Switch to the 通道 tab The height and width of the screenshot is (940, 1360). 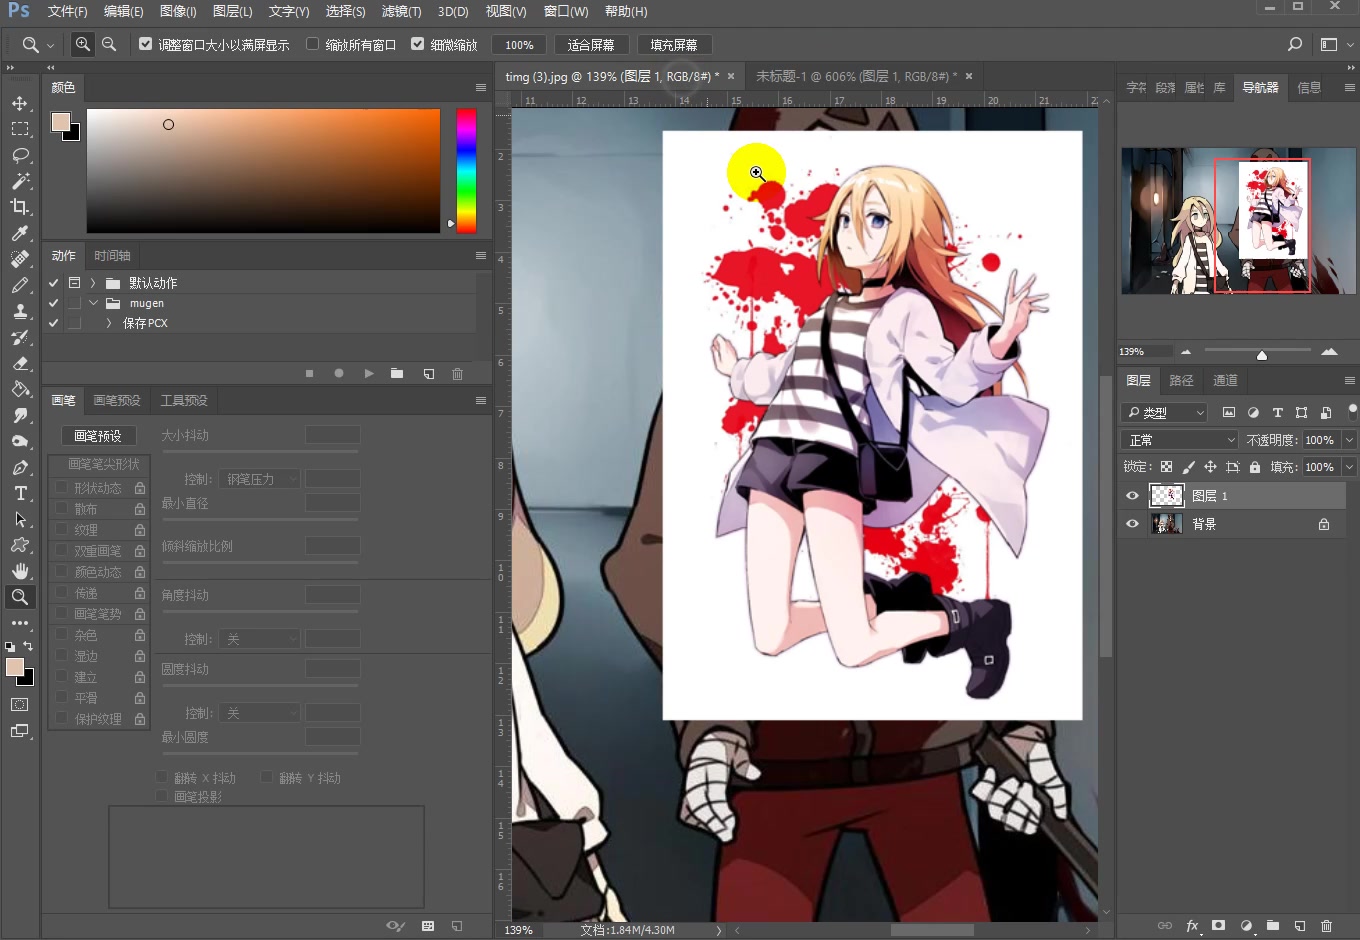pyautogui.click(x=1225, y=381)
